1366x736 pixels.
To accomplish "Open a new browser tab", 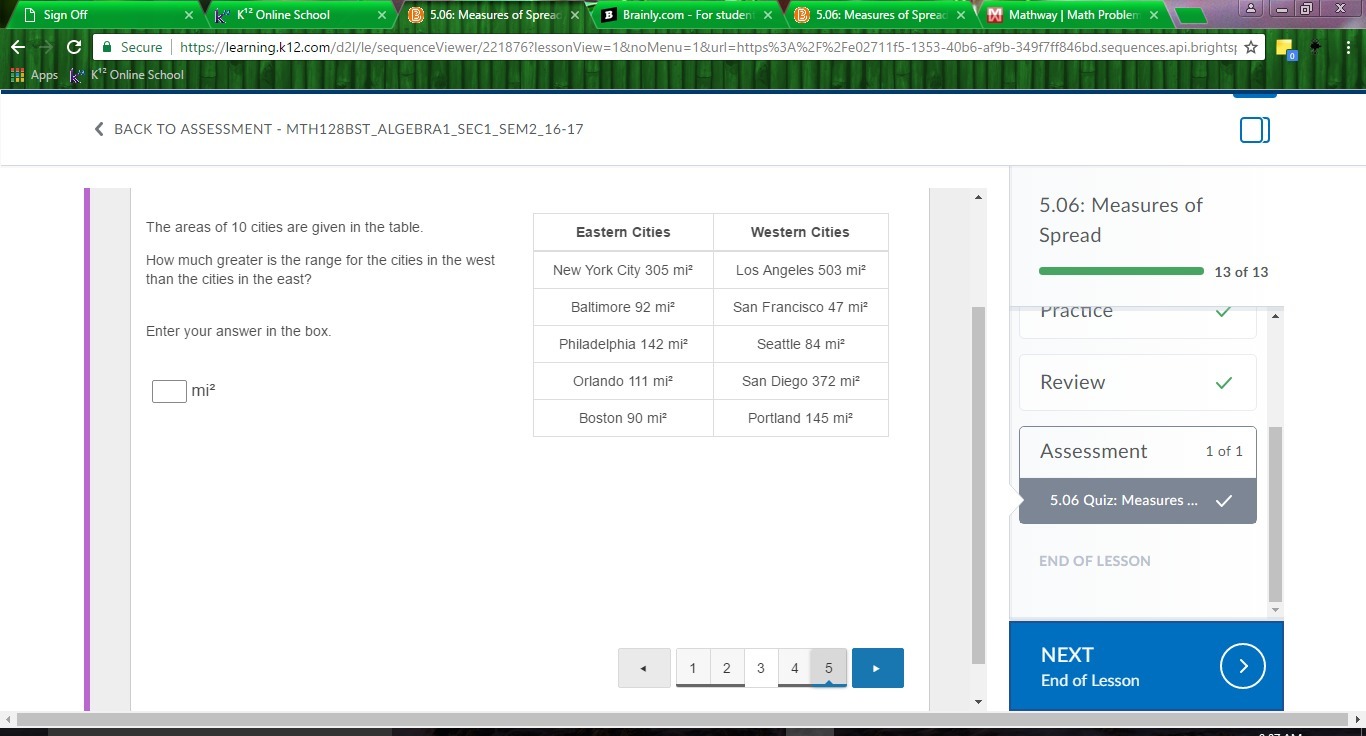I will click(1189, 15).
